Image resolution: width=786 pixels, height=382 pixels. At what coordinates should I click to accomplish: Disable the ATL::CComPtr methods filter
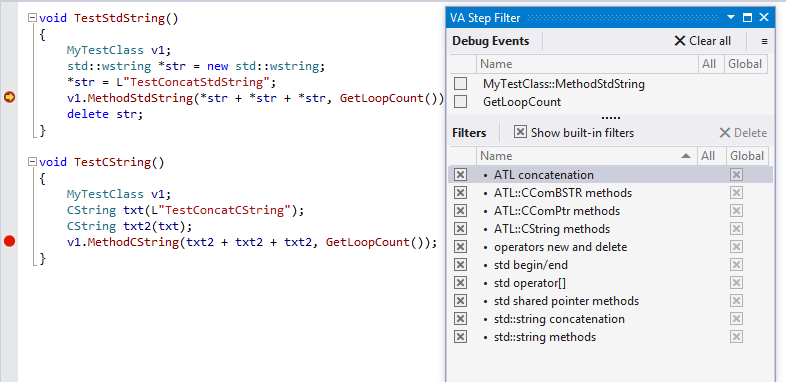tap(460, 211)
